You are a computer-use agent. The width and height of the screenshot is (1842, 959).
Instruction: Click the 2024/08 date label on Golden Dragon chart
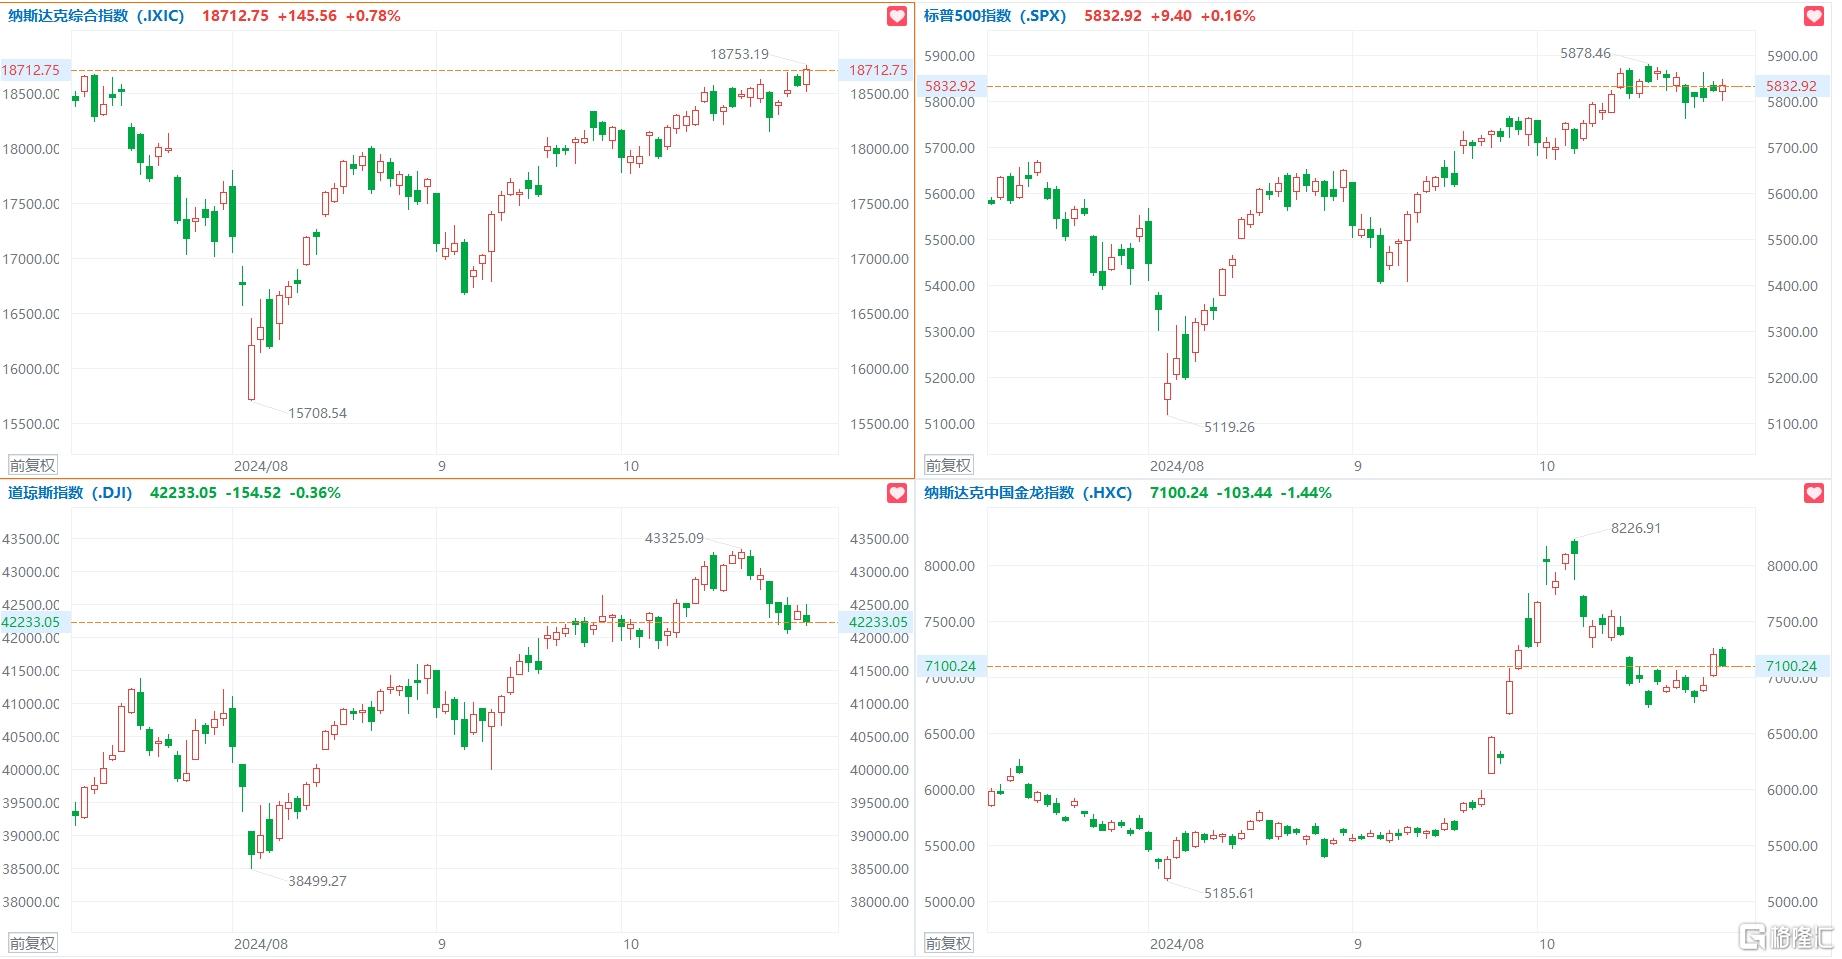tap(1177, 944)
